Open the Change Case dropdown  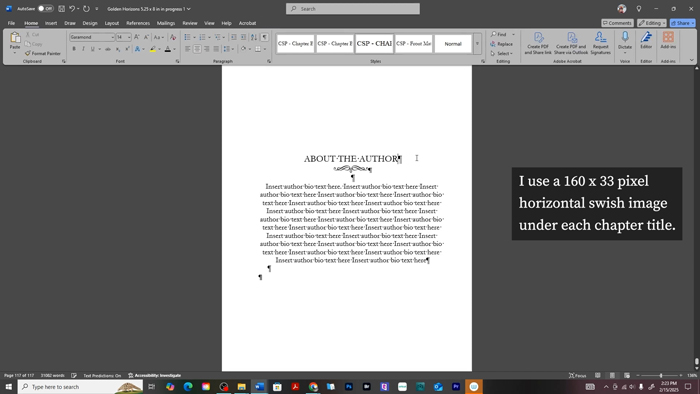159,37
